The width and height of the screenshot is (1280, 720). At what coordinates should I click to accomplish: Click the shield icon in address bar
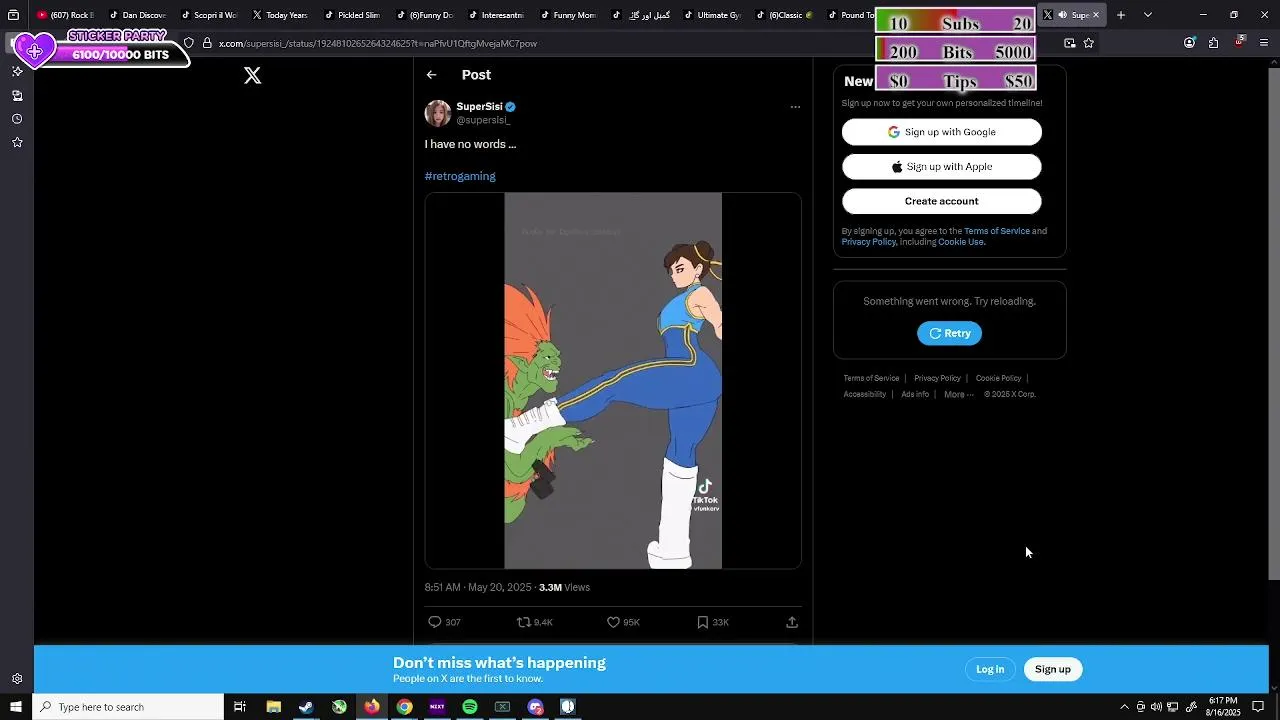point(189,43)
